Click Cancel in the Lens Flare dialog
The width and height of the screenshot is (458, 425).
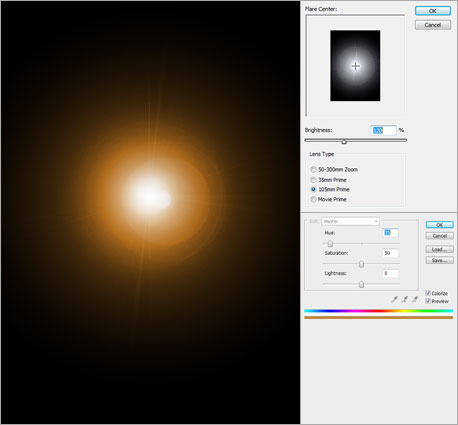(433, 25)
